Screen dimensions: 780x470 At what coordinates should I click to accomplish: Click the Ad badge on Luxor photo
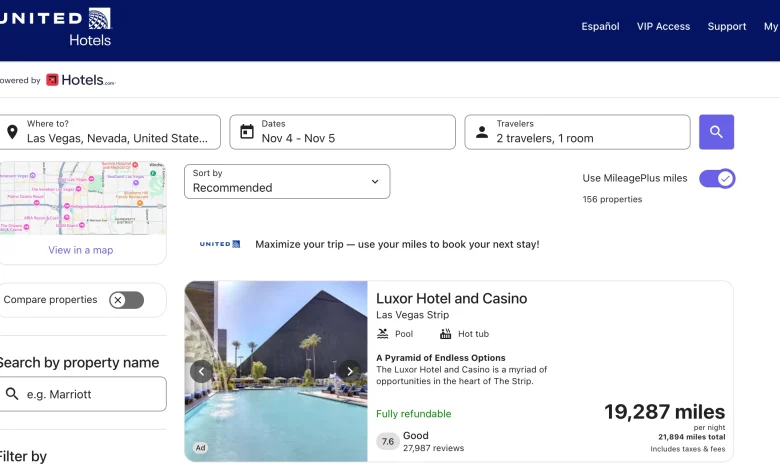click(x=200, y=448)
